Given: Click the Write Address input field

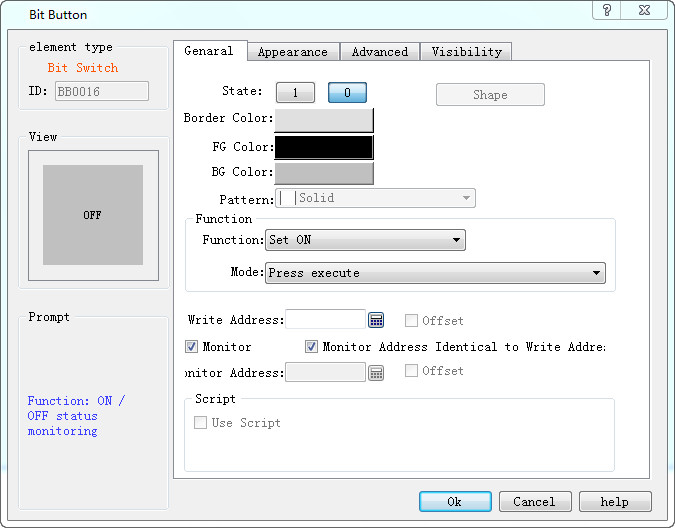Looking at the screenshot, I should coord(325,320).
